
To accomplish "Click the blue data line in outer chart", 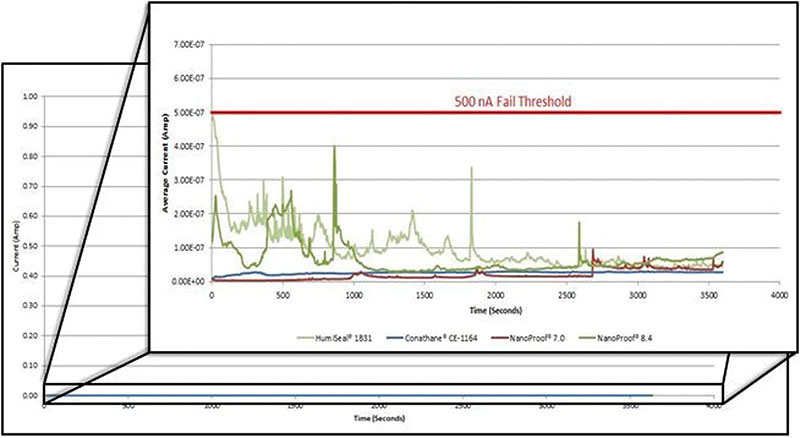I will point(349,396).
